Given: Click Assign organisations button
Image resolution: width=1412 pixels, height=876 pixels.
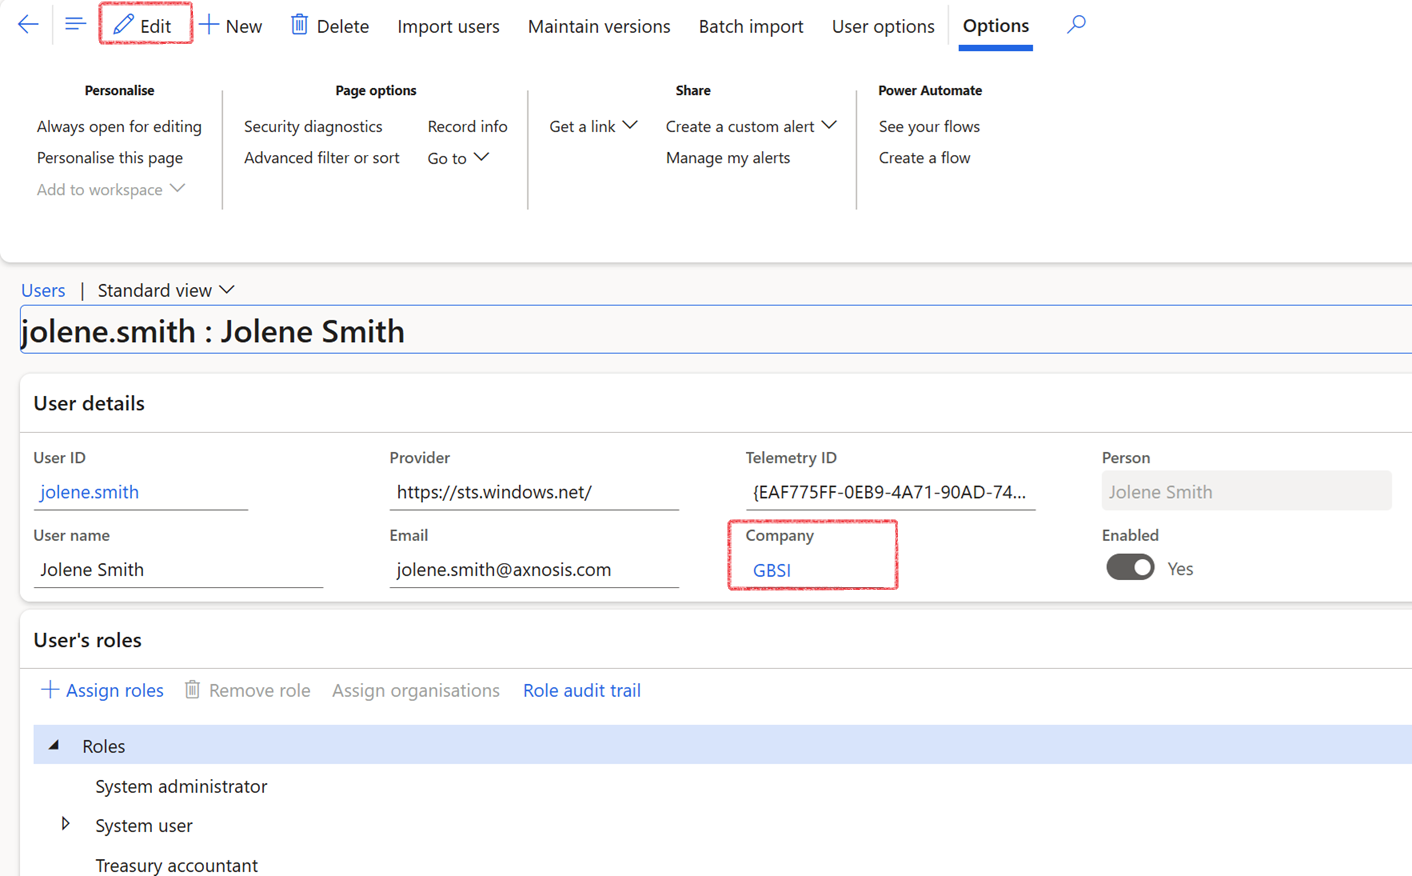Looking at the screenshot, I should [x=415, y=690].
